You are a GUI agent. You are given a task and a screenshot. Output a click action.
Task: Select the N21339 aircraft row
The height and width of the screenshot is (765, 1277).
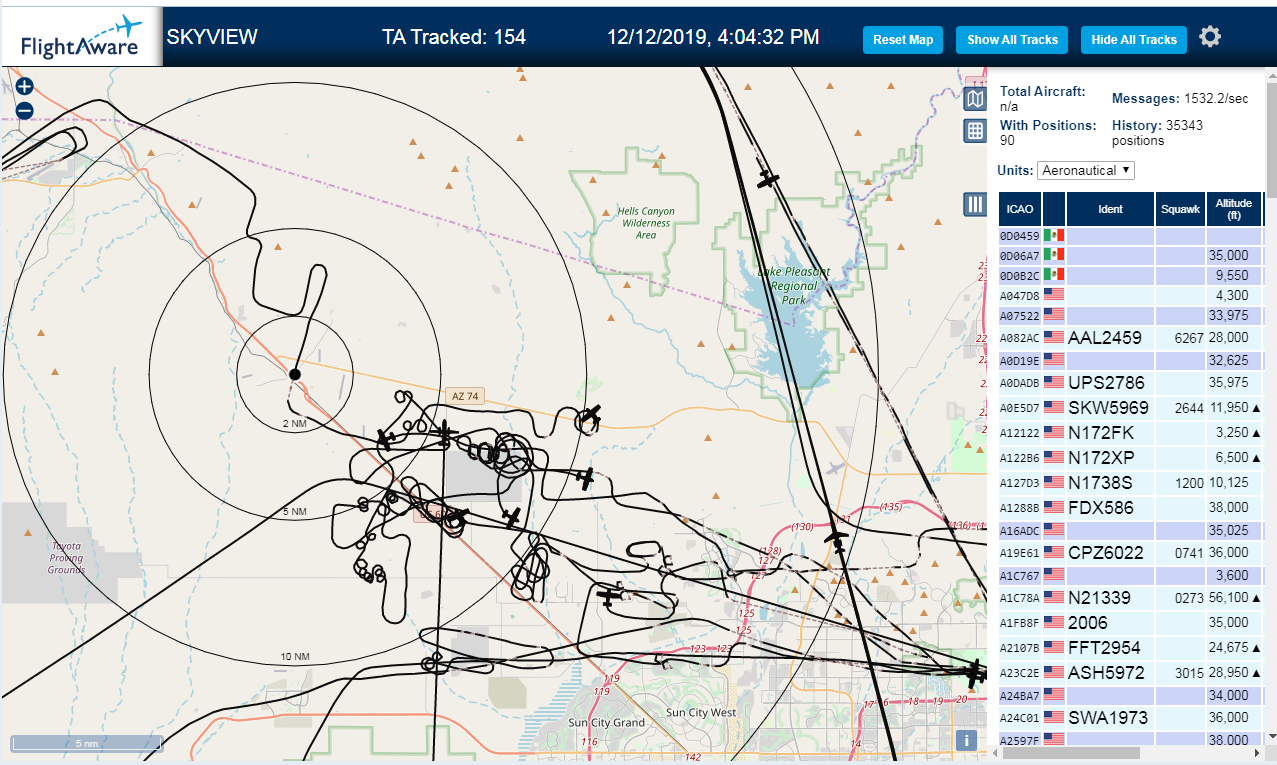click(x=1131, y=598)
